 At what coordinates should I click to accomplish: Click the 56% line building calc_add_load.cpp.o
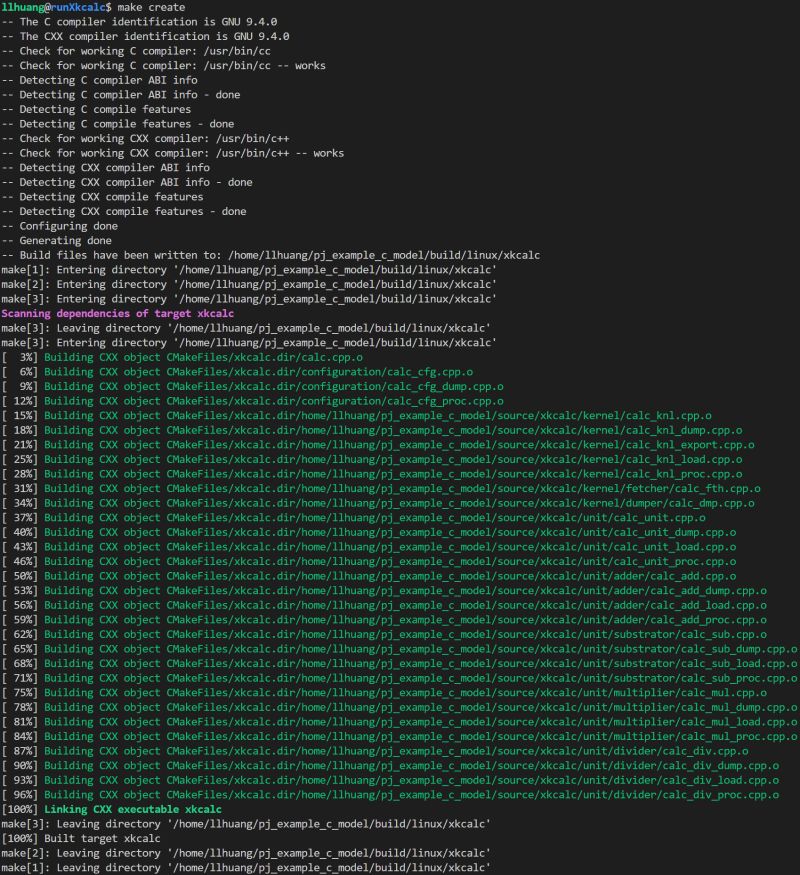click(x=384, y=605)
